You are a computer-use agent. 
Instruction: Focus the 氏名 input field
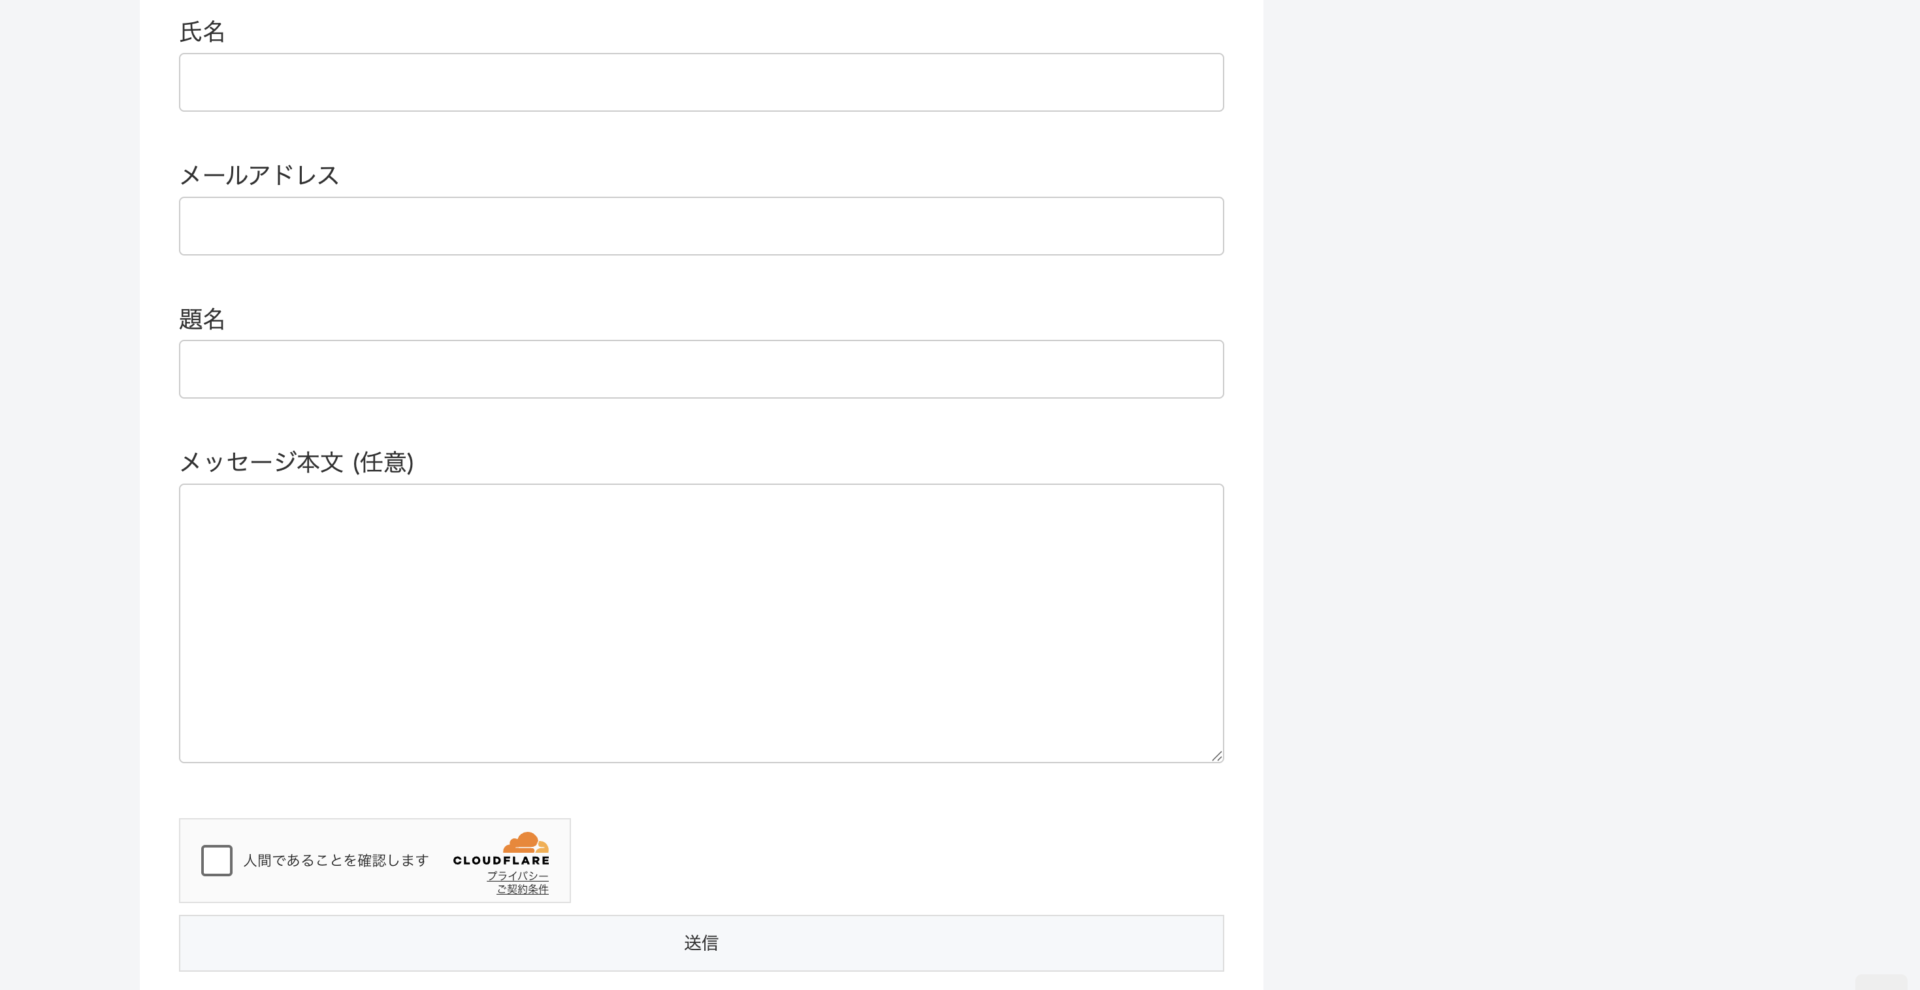[x=701, y=82]
